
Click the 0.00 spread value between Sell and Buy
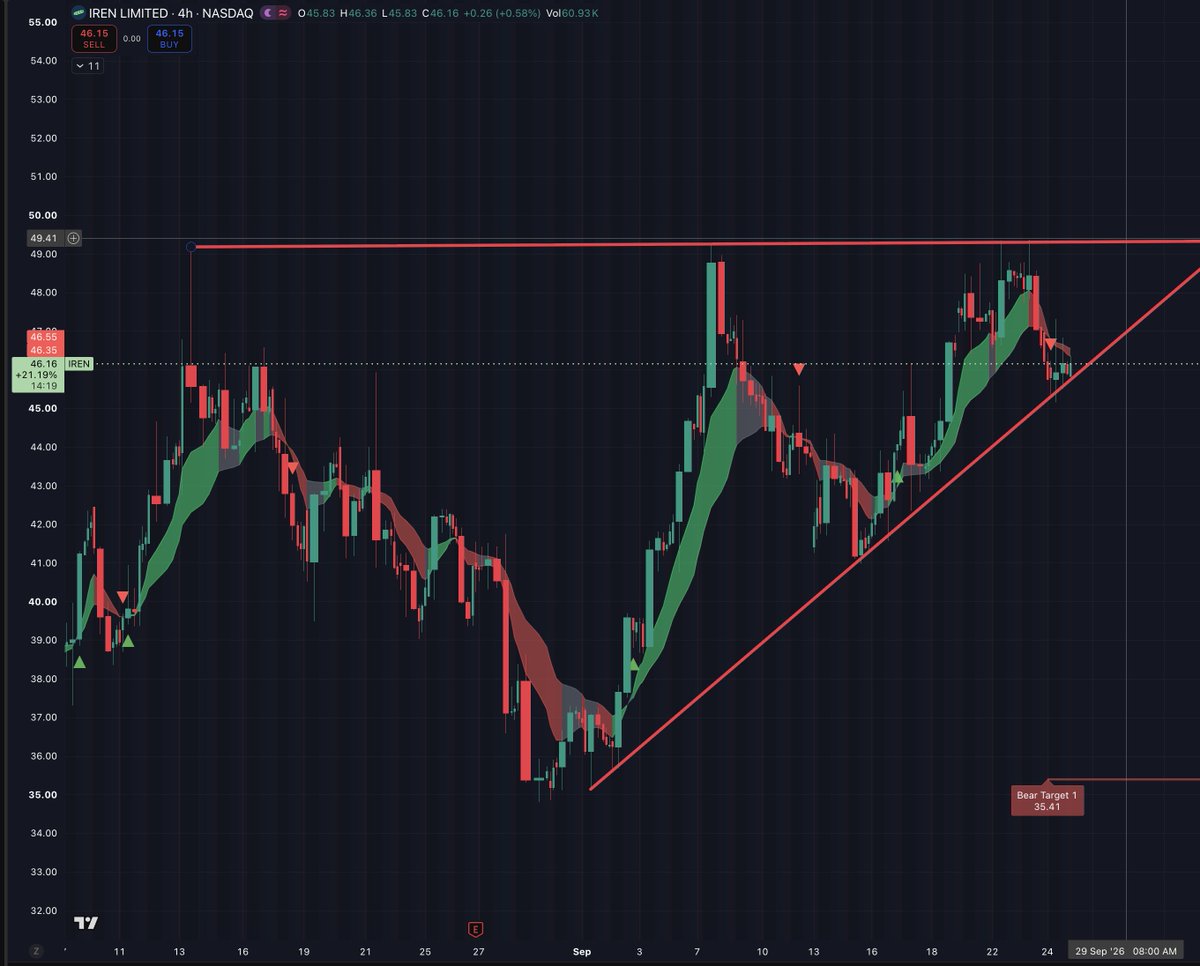131,39
